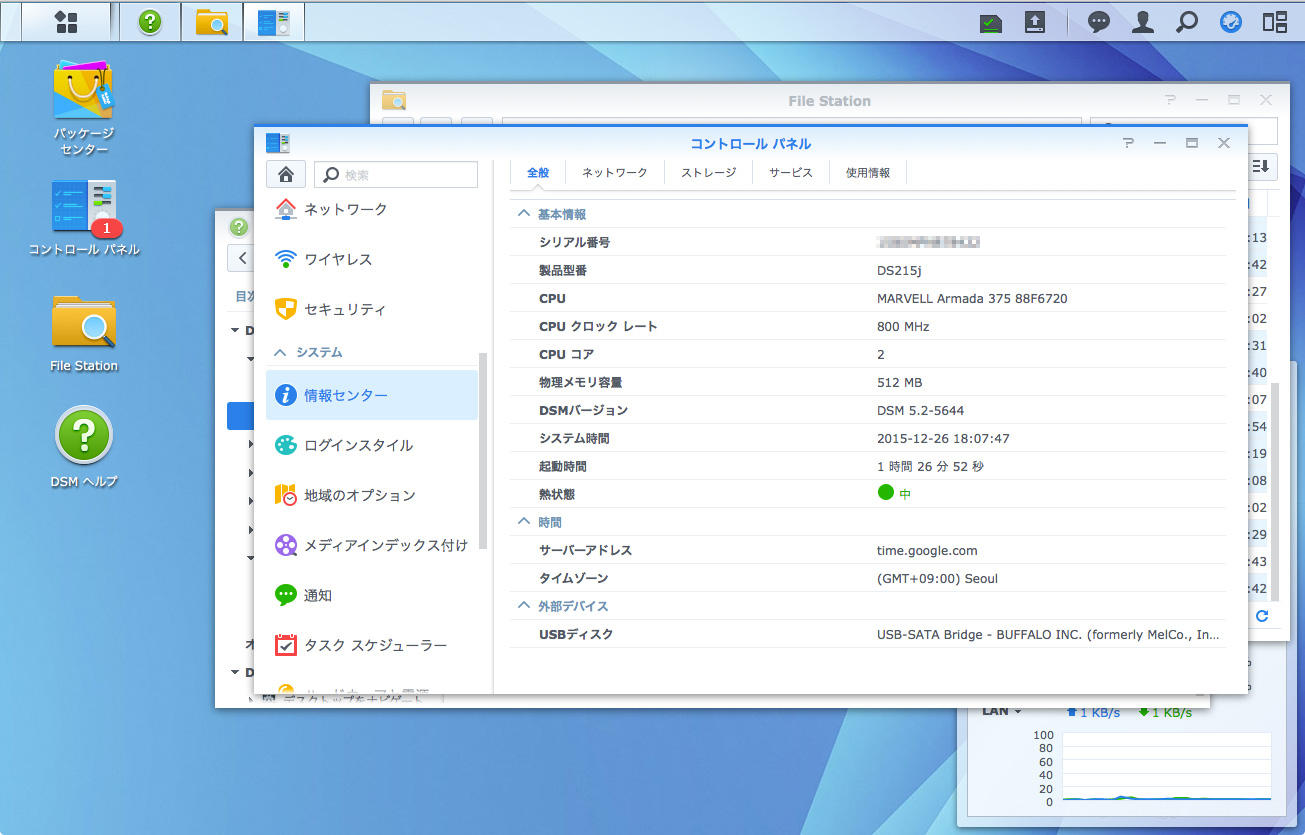Open the desktop search magnifier icon
This screenshot has height=835, width=1305.
pyautogui.click(x=1187, y=22)
